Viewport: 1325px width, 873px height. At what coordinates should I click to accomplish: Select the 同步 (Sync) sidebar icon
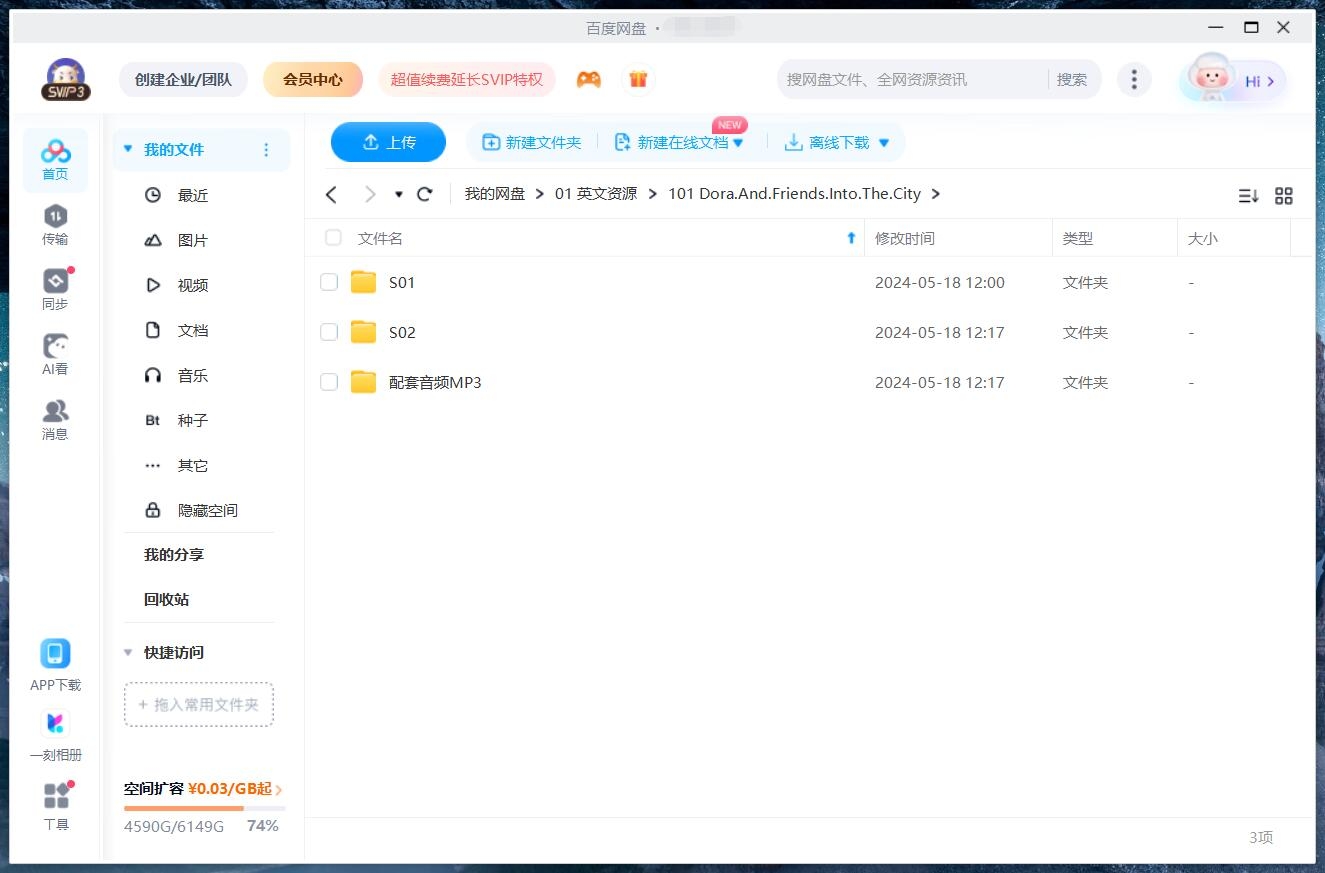pos(55,286)
